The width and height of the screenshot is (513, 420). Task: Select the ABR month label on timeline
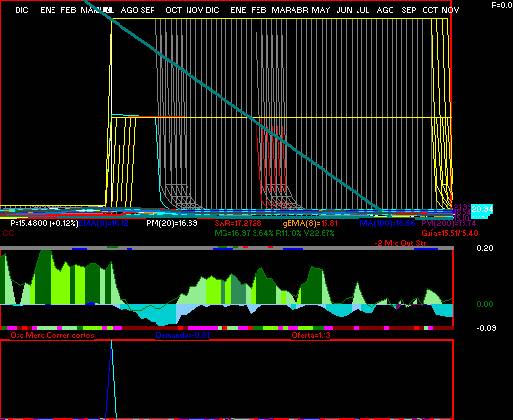[301, 10]
